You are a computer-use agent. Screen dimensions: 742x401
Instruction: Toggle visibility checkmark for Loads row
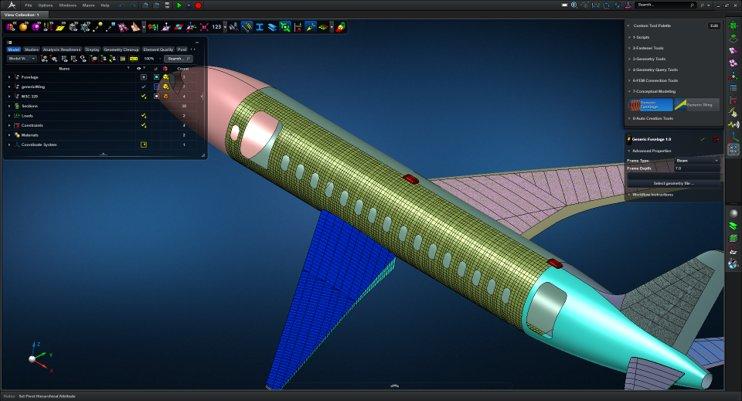point(144,115)
